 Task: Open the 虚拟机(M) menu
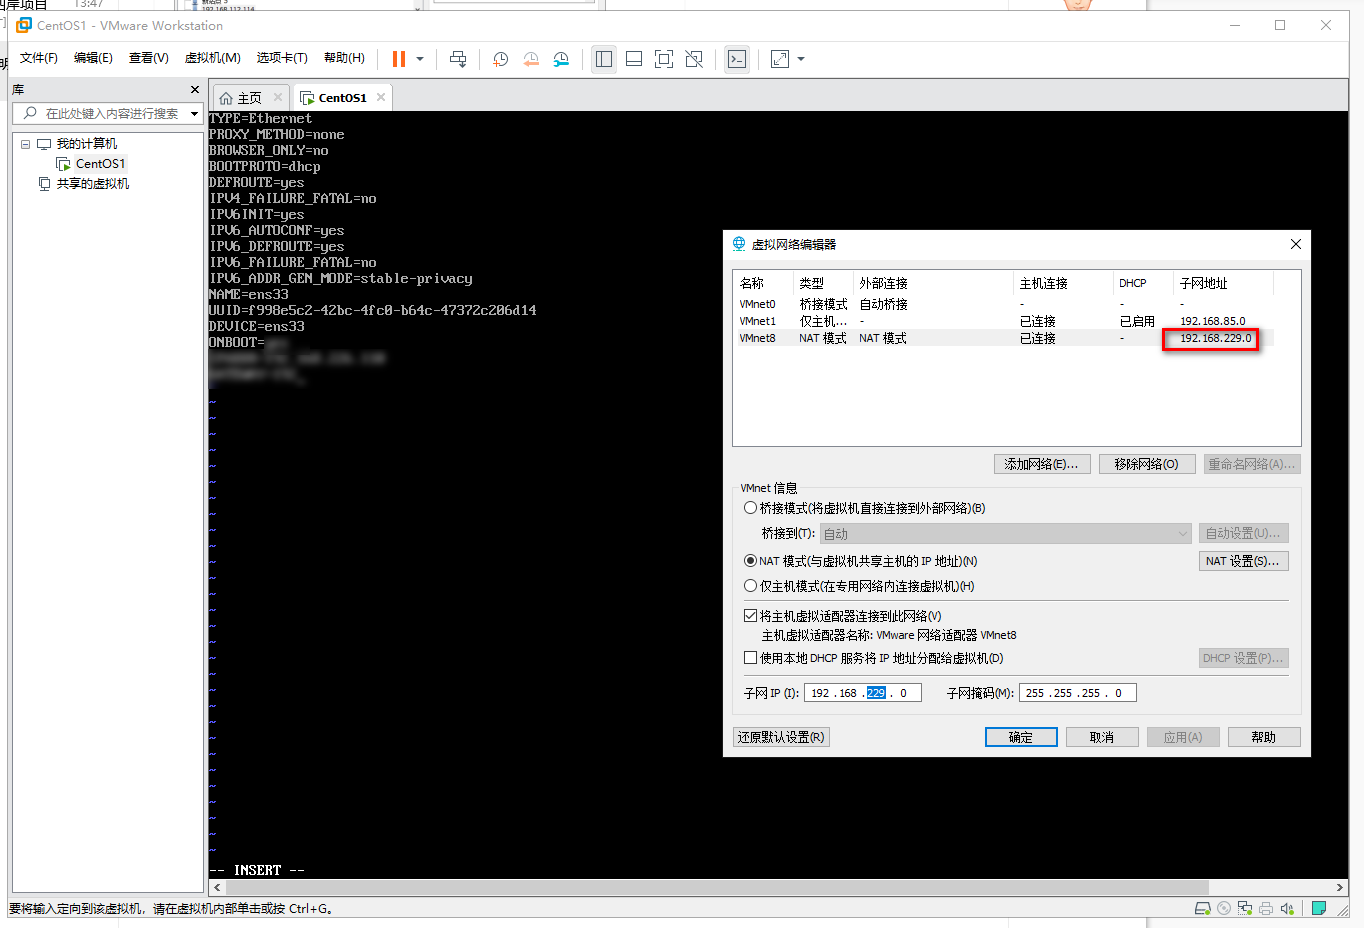click(x=212, y=58)
